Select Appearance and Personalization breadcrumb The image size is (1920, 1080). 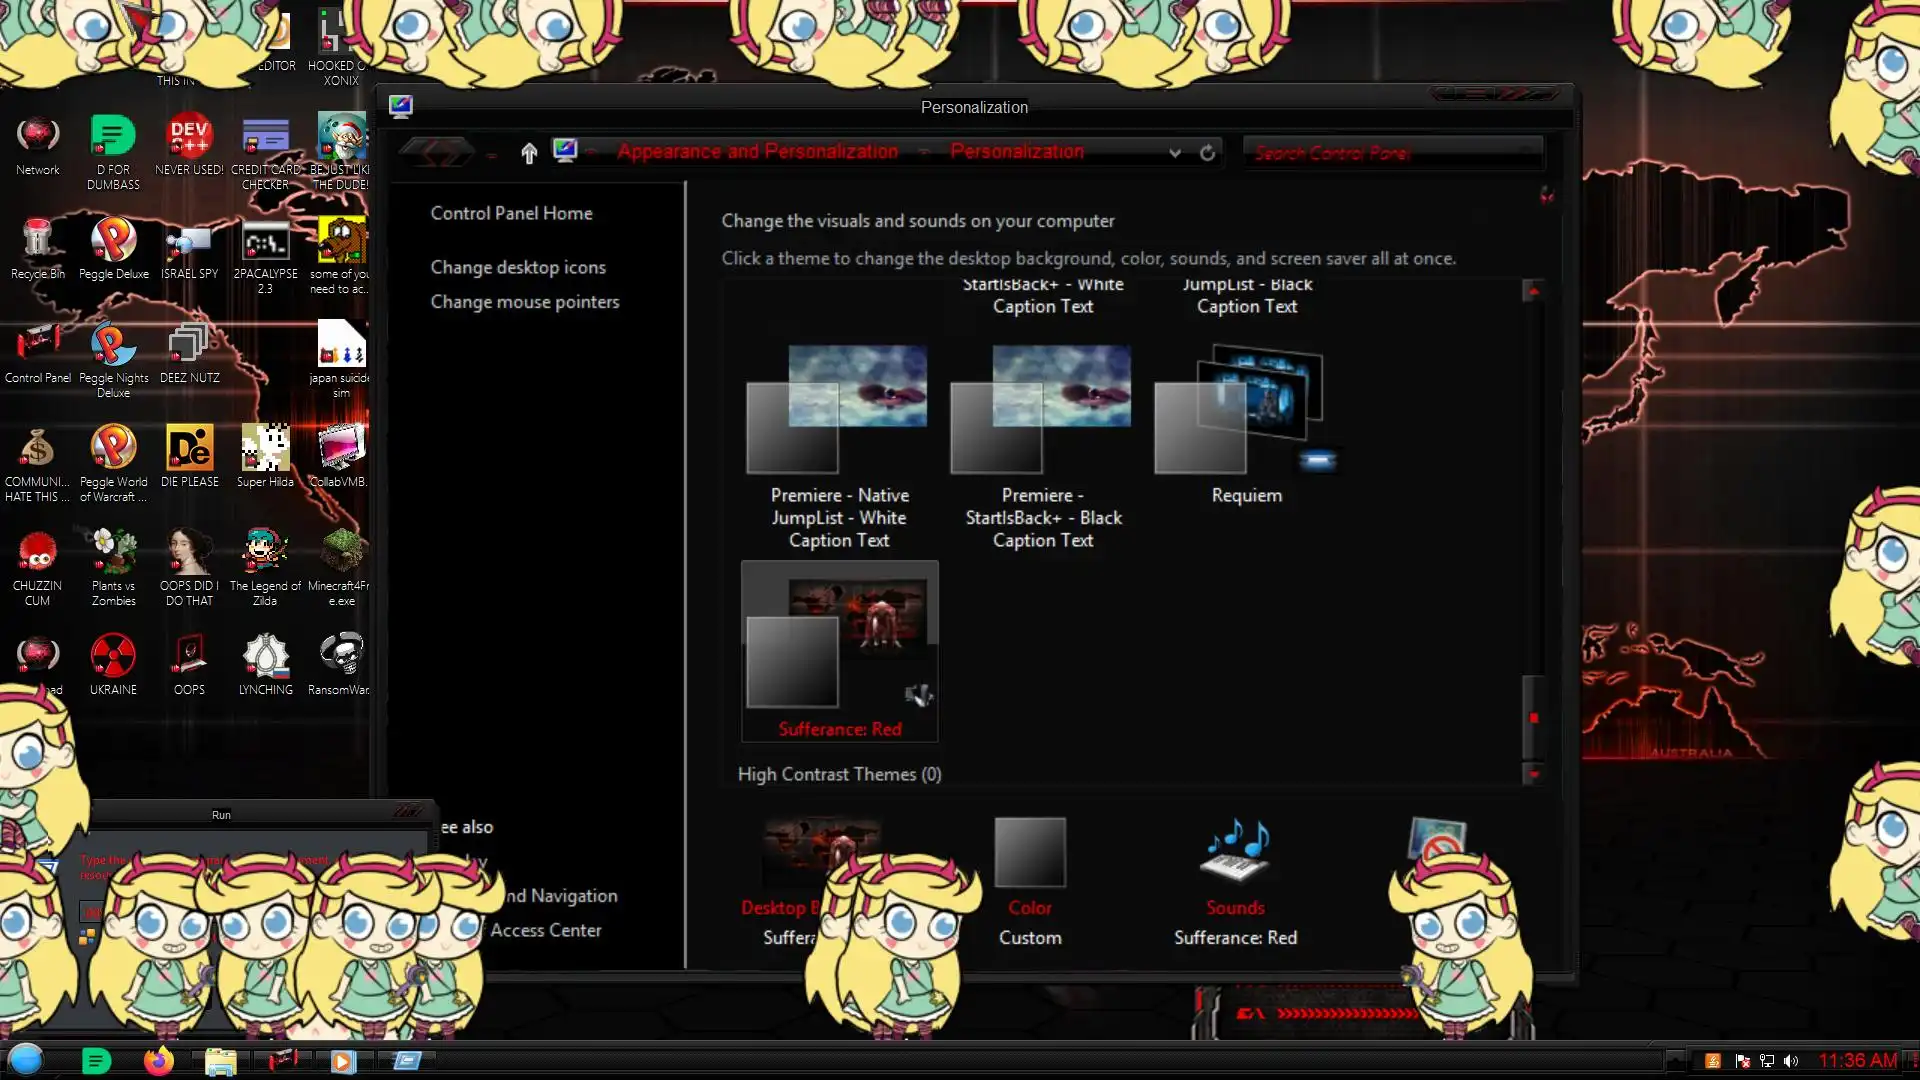pyautogui.click(x=757, y=152)
